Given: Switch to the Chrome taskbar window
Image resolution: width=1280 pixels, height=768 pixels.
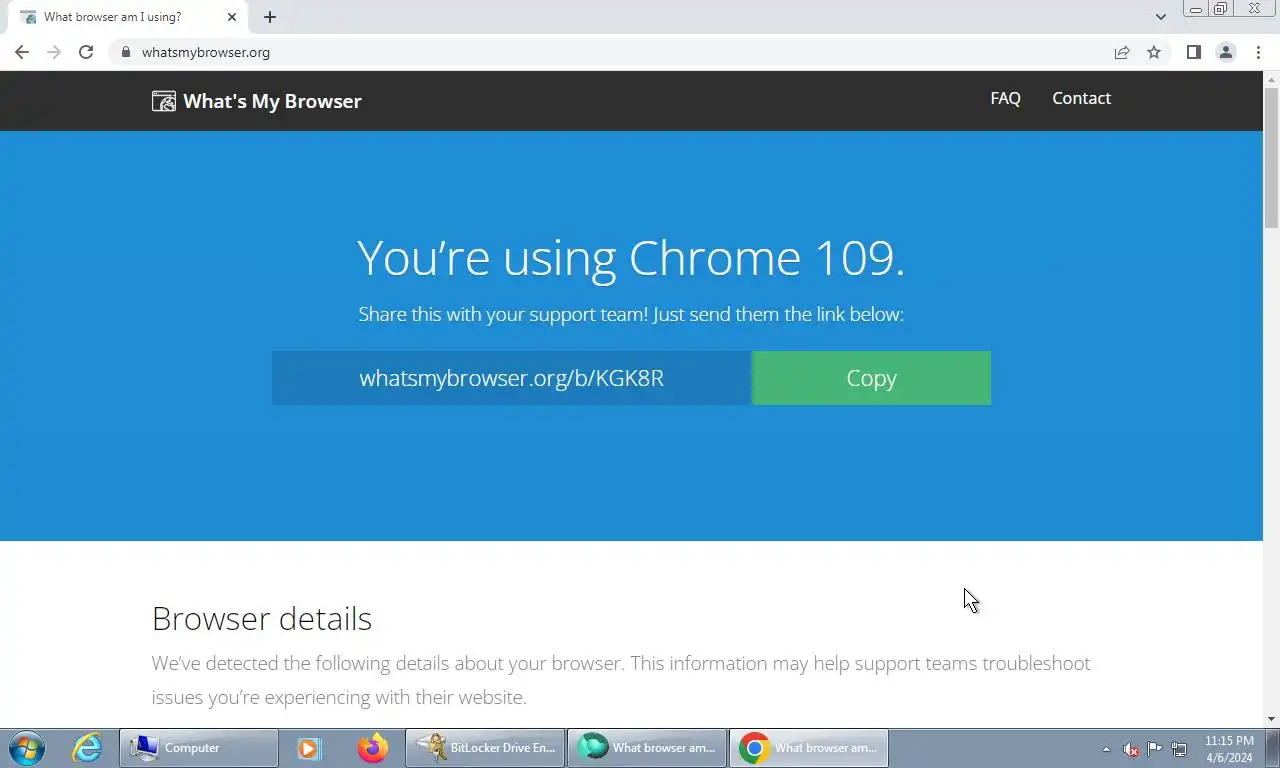Looking at the screenshot, I should (x=809, y=748).
